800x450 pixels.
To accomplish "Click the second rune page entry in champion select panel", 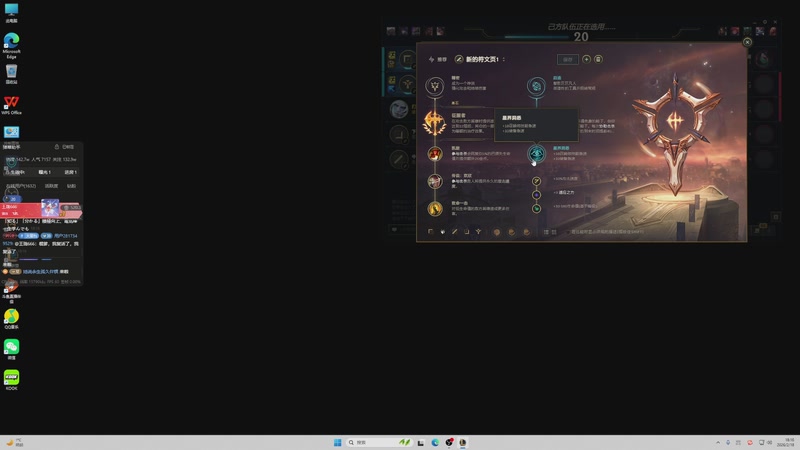I will [398, 84].
